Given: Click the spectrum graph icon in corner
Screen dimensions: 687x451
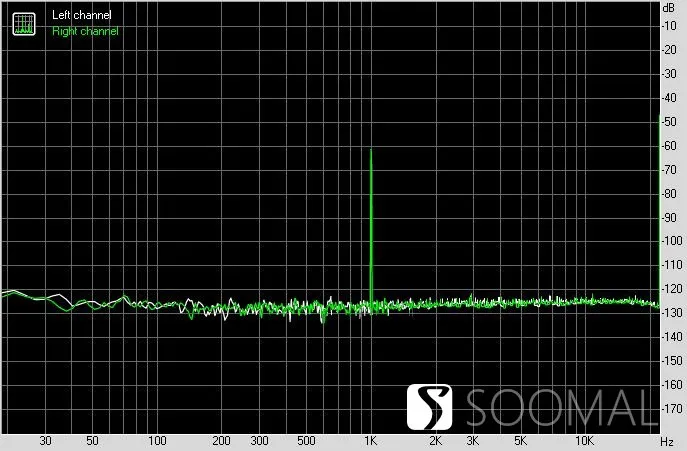Looking at the screenshot, I should [x=24, y=24].
